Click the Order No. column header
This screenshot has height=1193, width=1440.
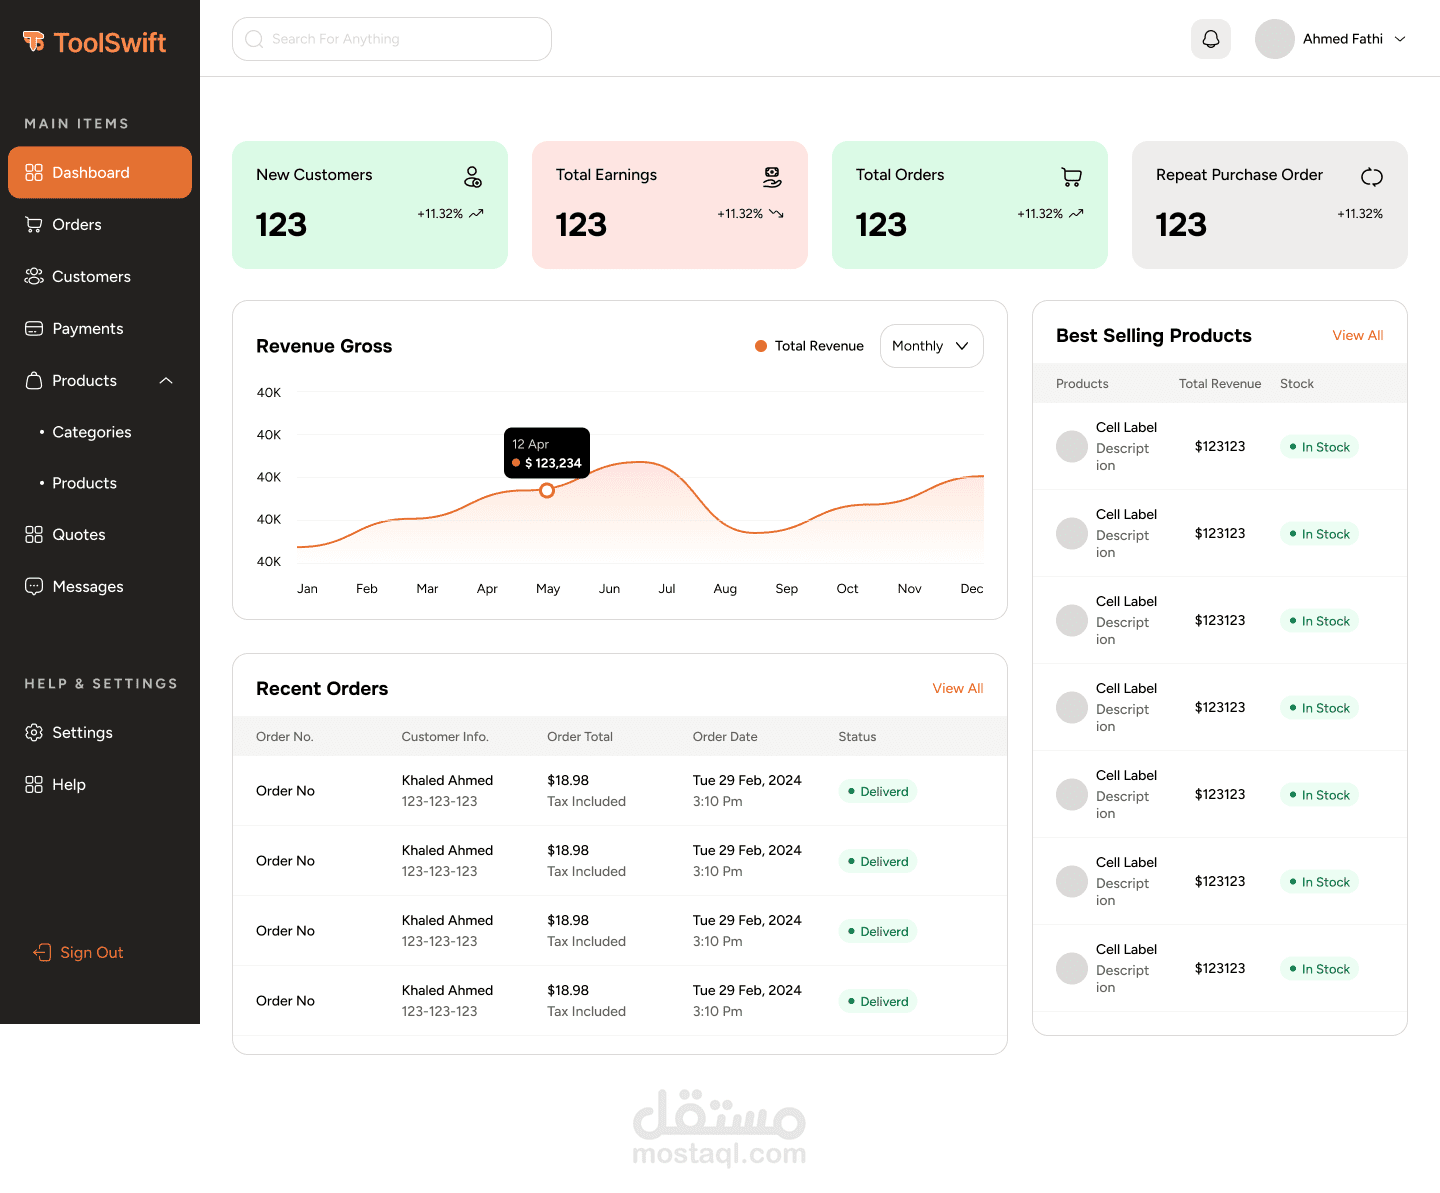coord(285,736)
